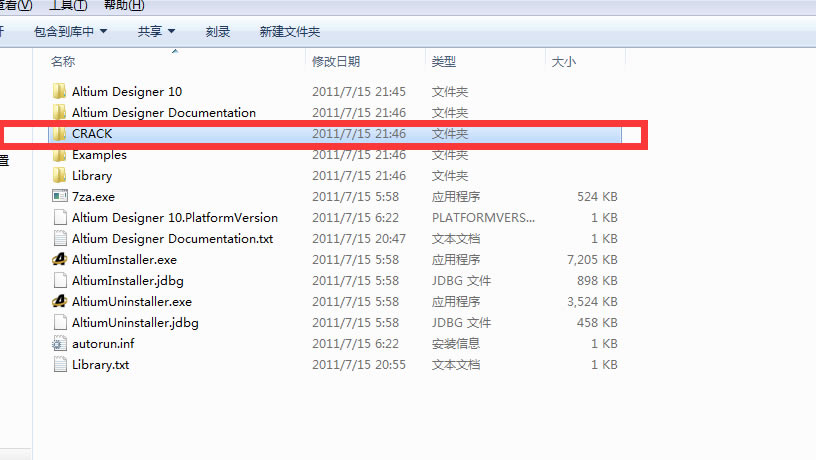Image resolution: width=816 pixels, height=460 pixels.
Task: Click the AltiumInstaller.exe icon
Action: (60, 259)
